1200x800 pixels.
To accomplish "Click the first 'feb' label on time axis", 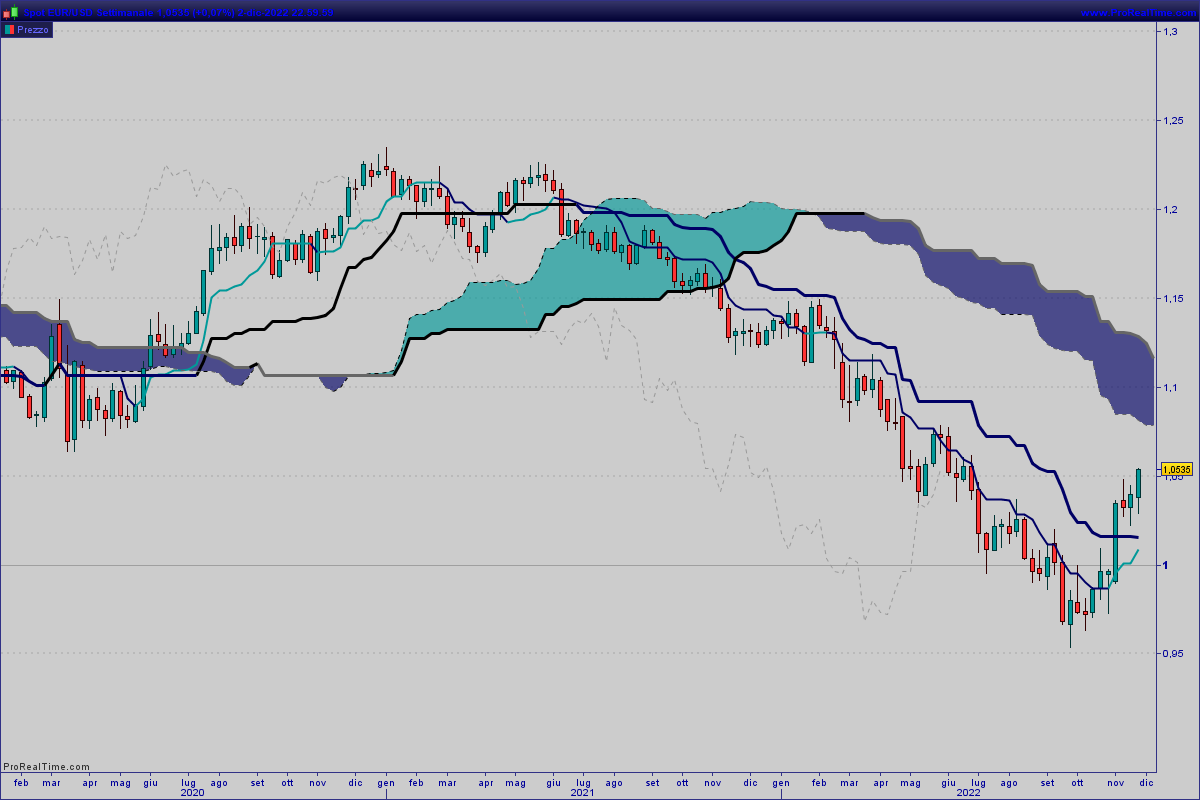I will tap(21, 781).
